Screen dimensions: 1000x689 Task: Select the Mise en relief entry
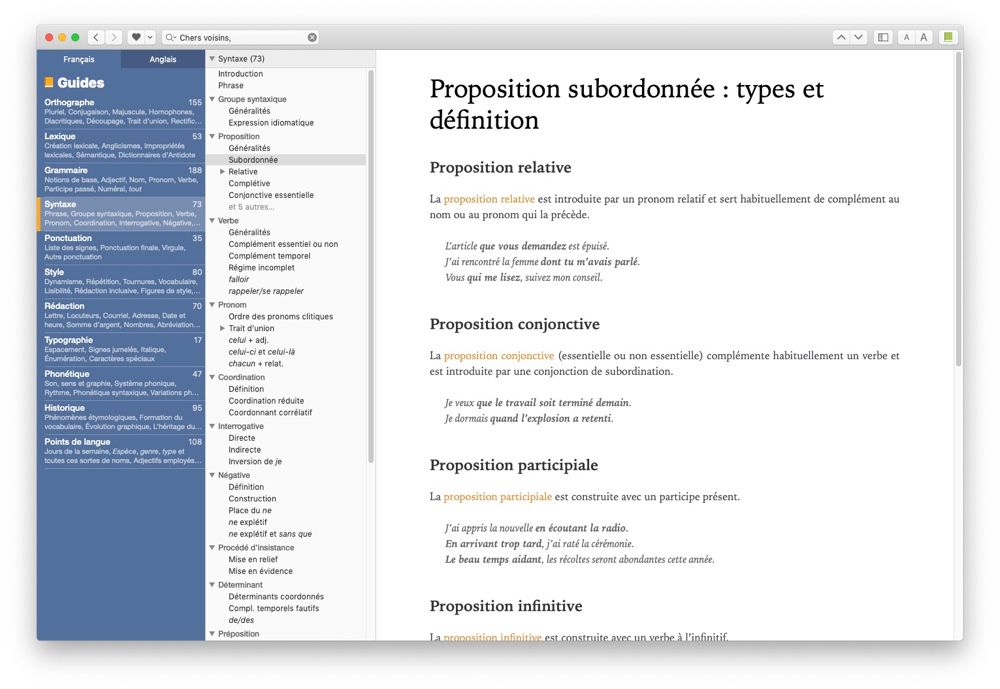tap(253, 559)
